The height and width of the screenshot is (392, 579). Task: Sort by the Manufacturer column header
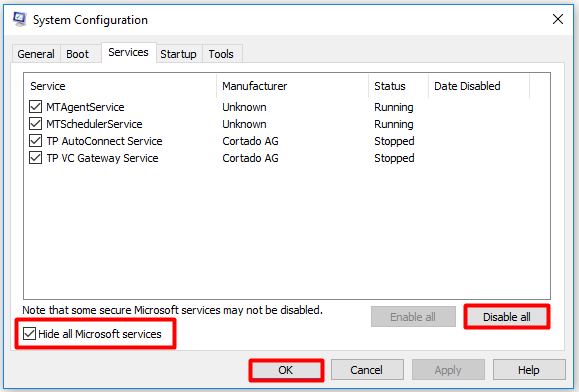click(292, 86)
